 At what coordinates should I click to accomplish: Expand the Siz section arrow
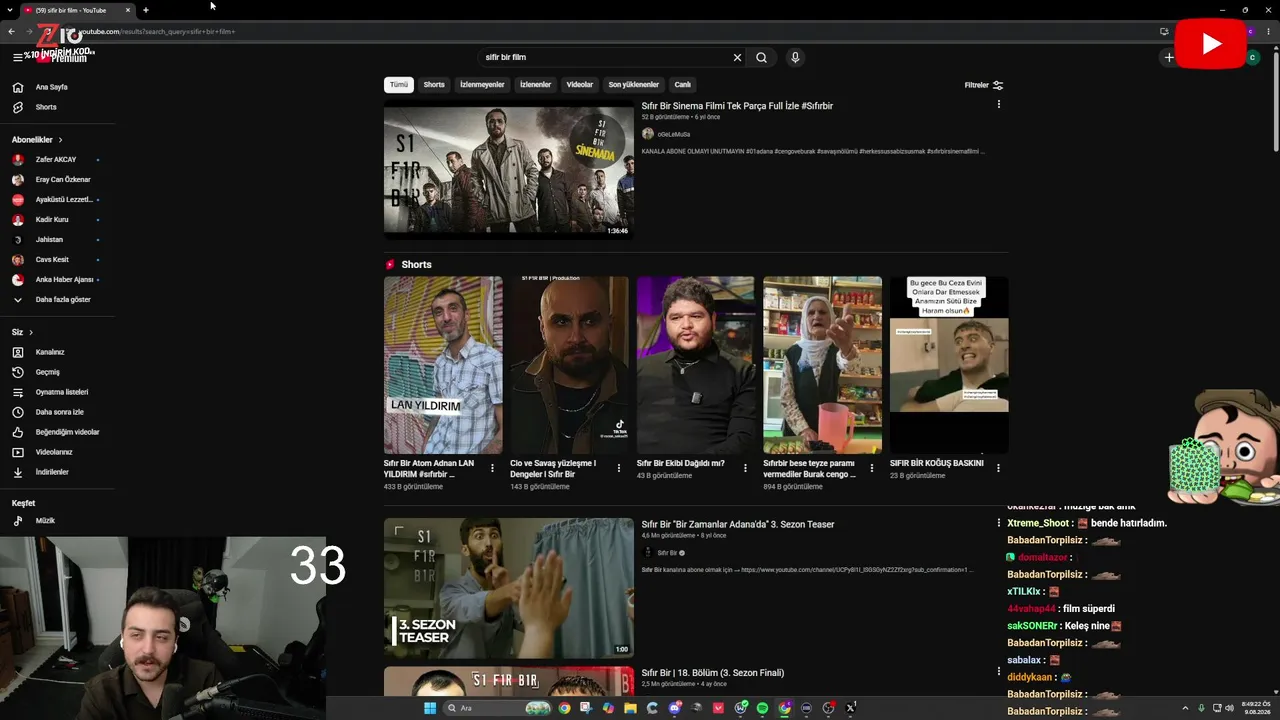[31, 332]
